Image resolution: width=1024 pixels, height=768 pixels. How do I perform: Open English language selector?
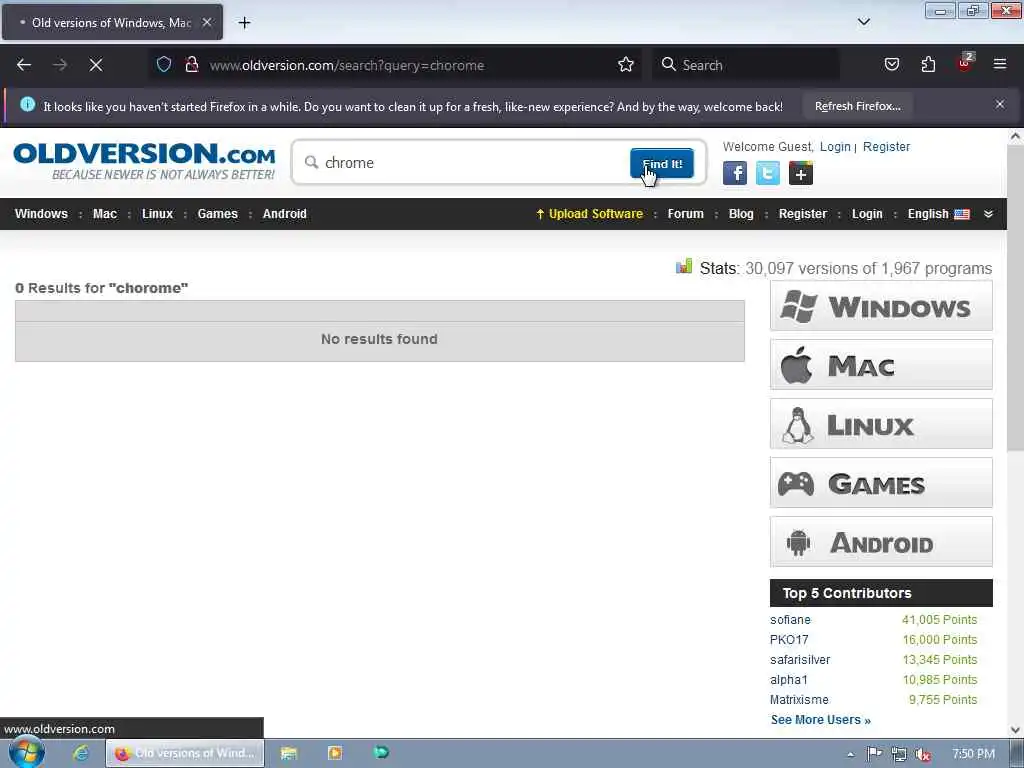pyautogui.click(x=938, y=214)
